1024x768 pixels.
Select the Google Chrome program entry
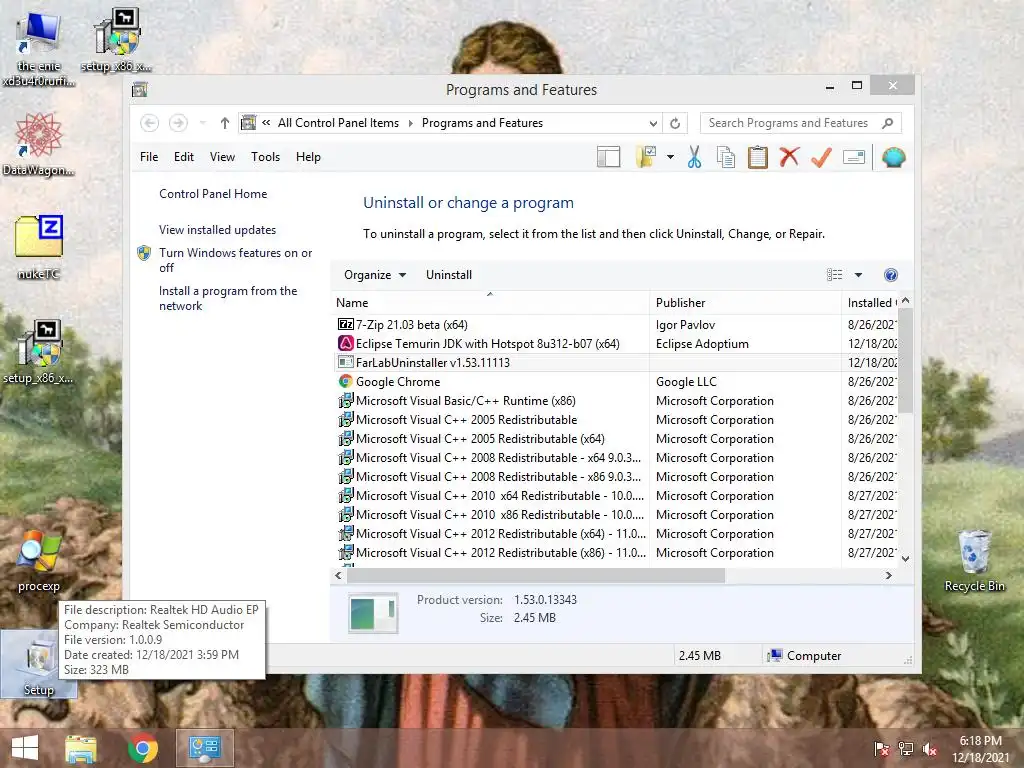coord(614,381)
